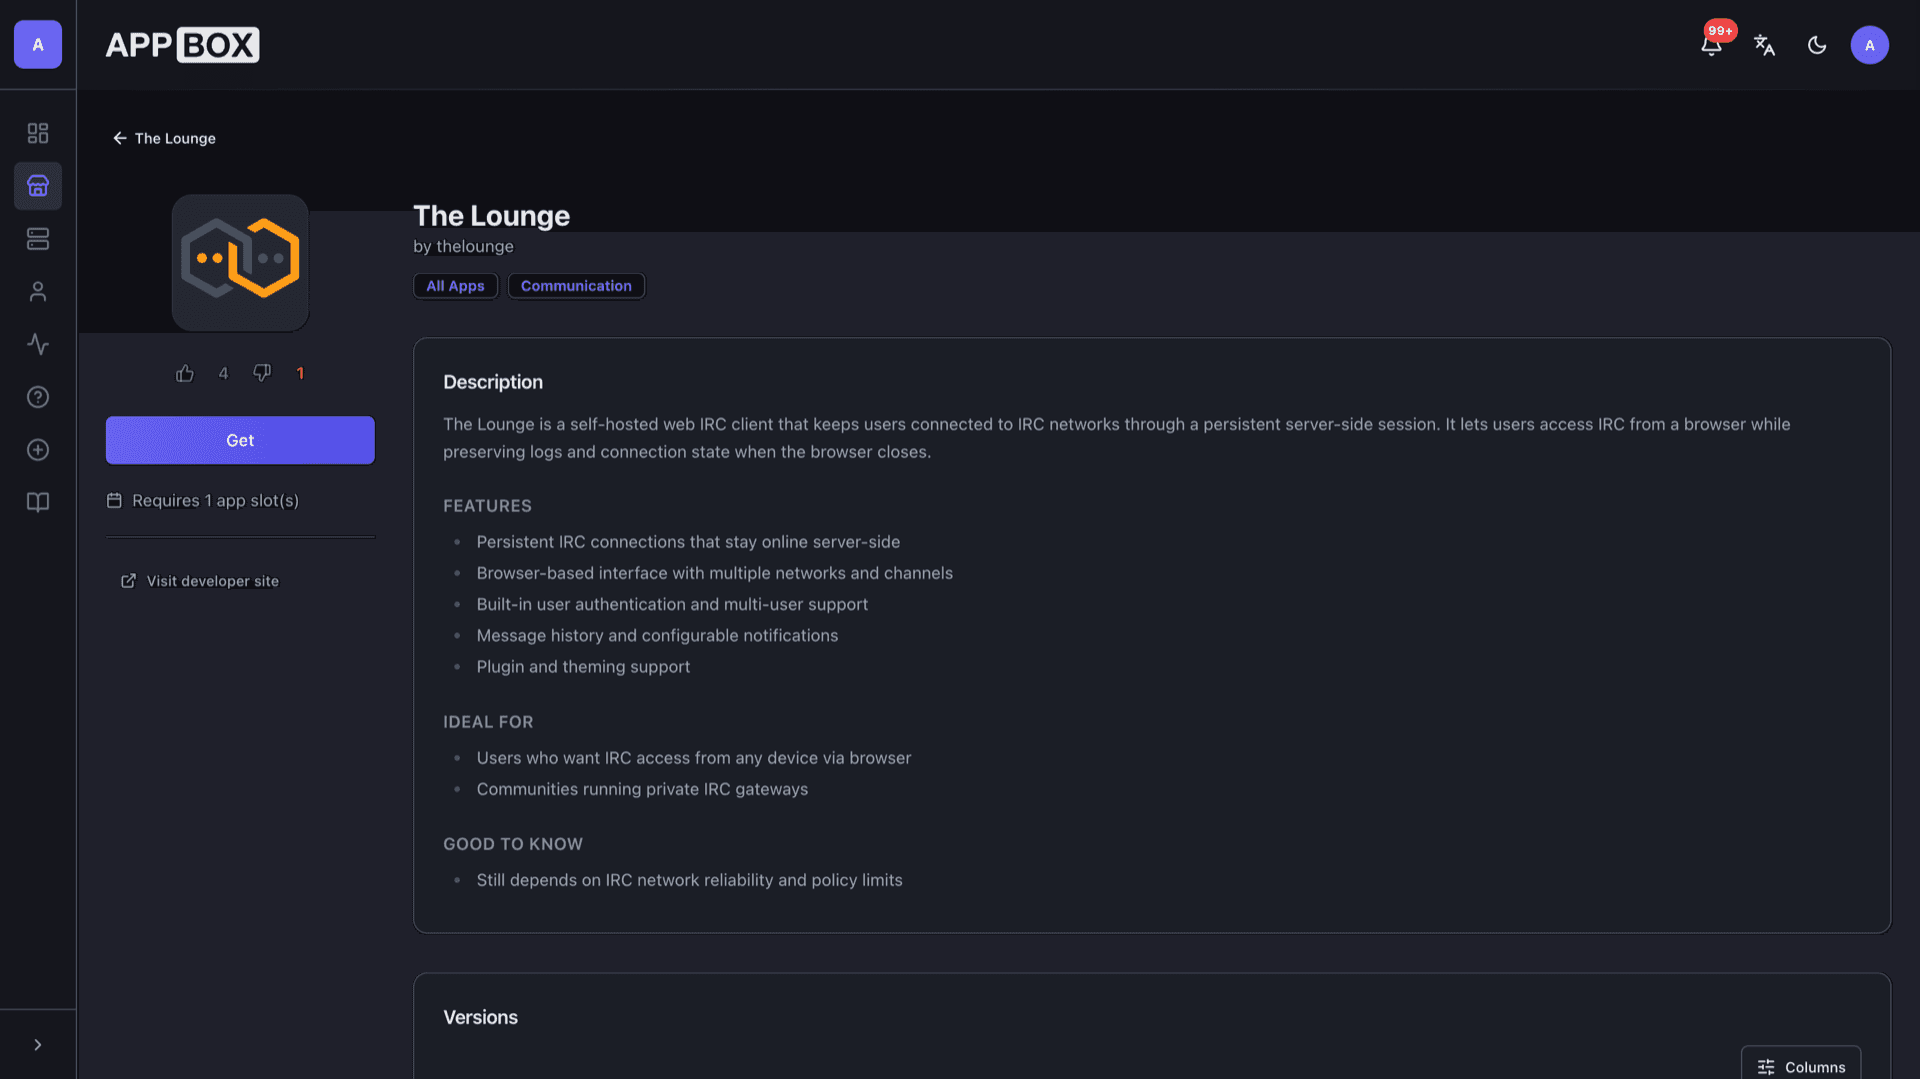This screenshot has height=1079, width=1920.
Task: Click The Lounge page title
Action: (x=491, y=215)
